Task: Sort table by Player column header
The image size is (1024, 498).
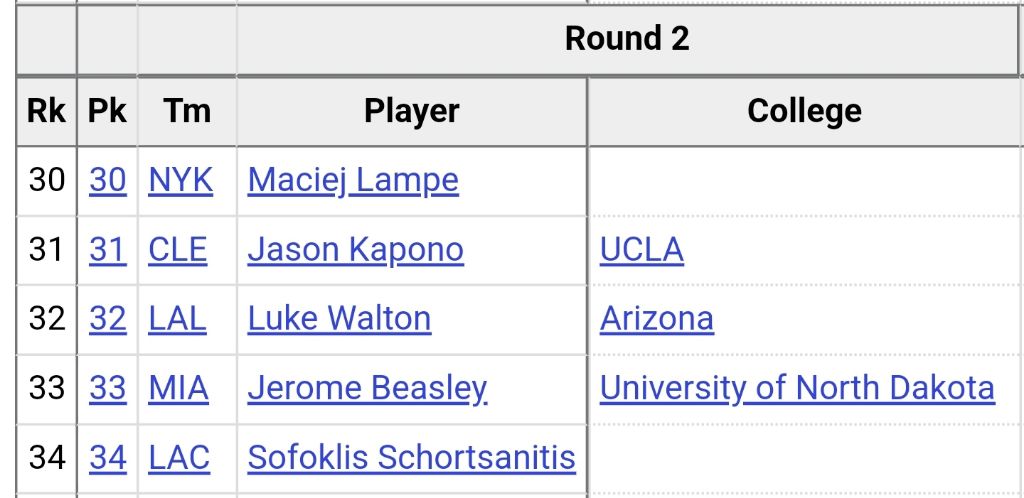Action: (x=411, y=111)
